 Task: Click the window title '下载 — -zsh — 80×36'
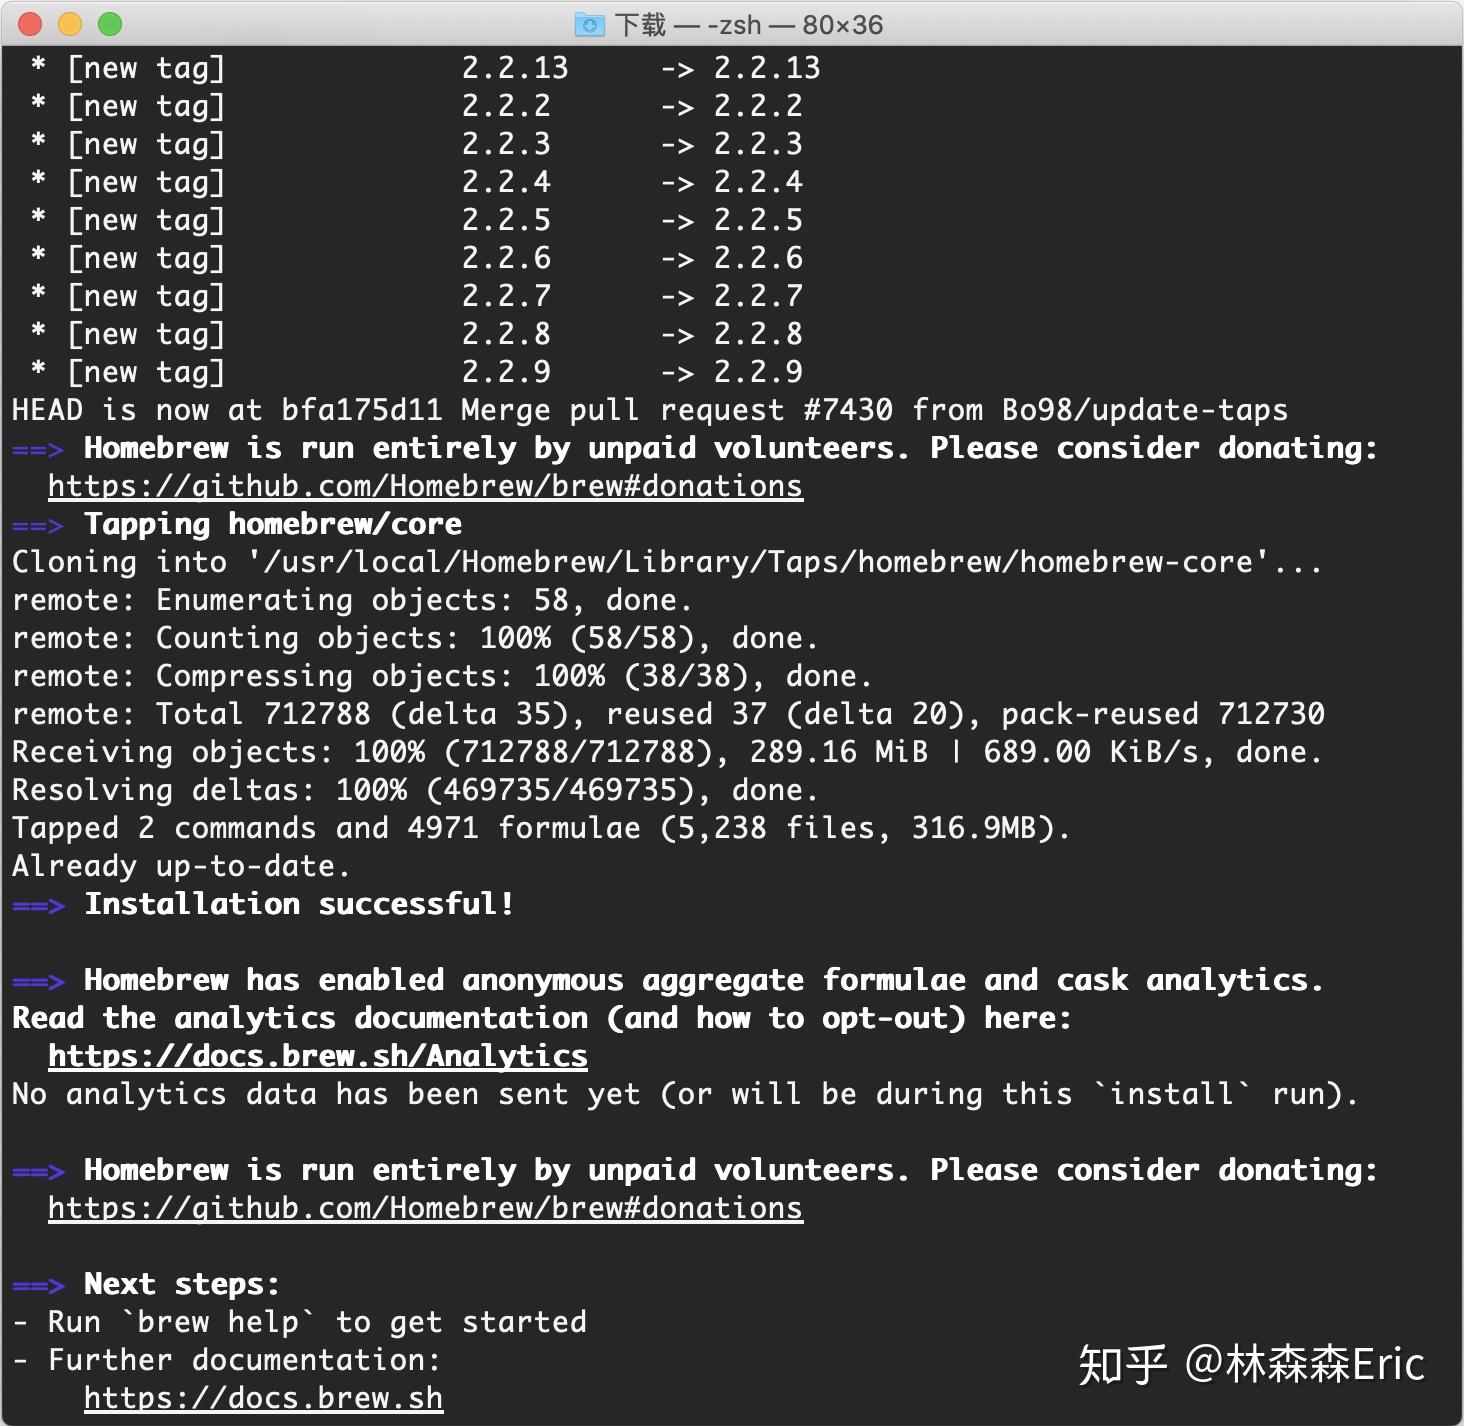748,25
